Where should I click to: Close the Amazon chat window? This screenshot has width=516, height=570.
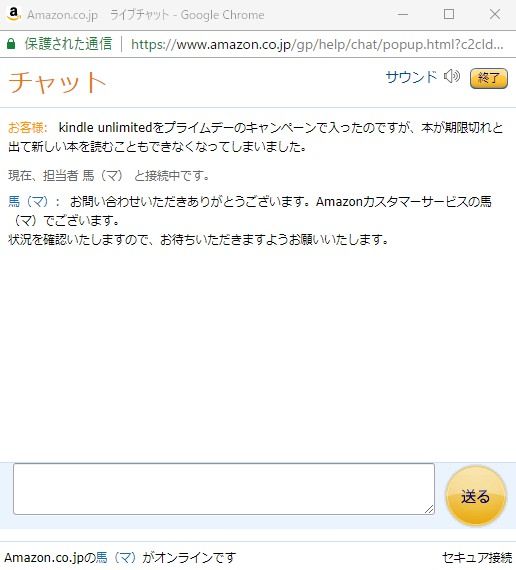click(x=495, y=14)
